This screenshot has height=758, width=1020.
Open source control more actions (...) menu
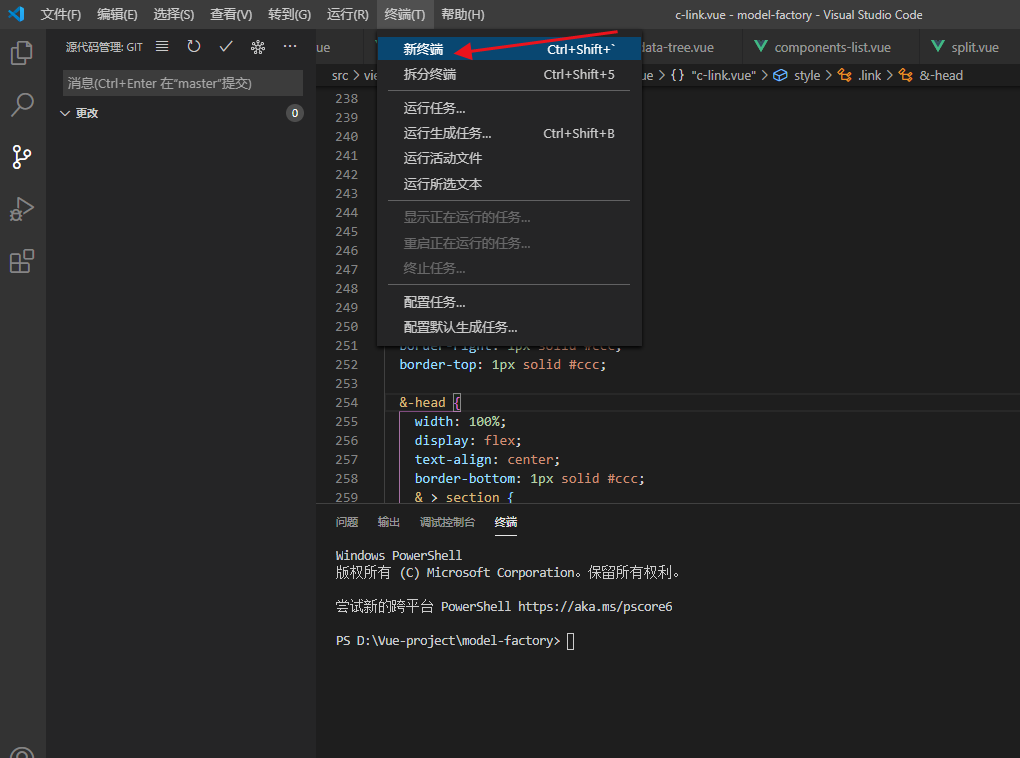pyautogui.click(x=290, y=46)
